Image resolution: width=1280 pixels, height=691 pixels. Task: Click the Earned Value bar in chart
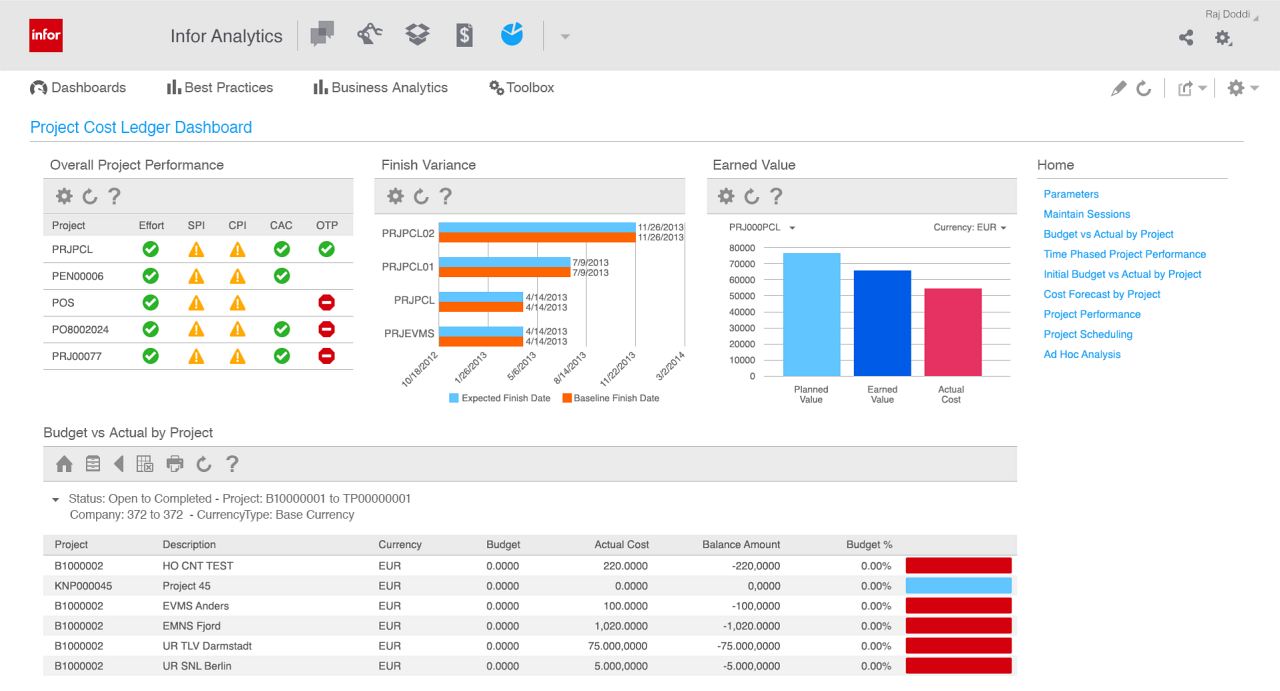tap(882, 324)
